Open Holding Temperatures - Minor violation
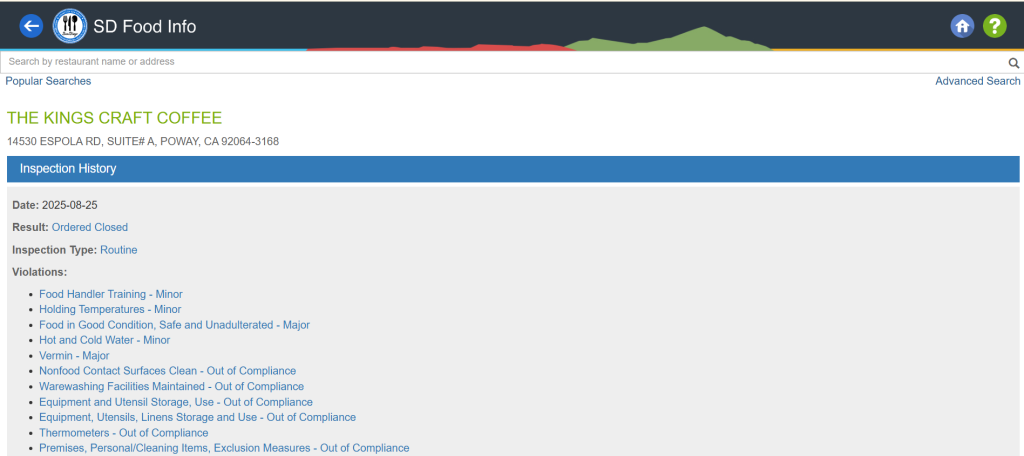The width and height of the screenshot is (1024, 456). click(x=110, y=310)
